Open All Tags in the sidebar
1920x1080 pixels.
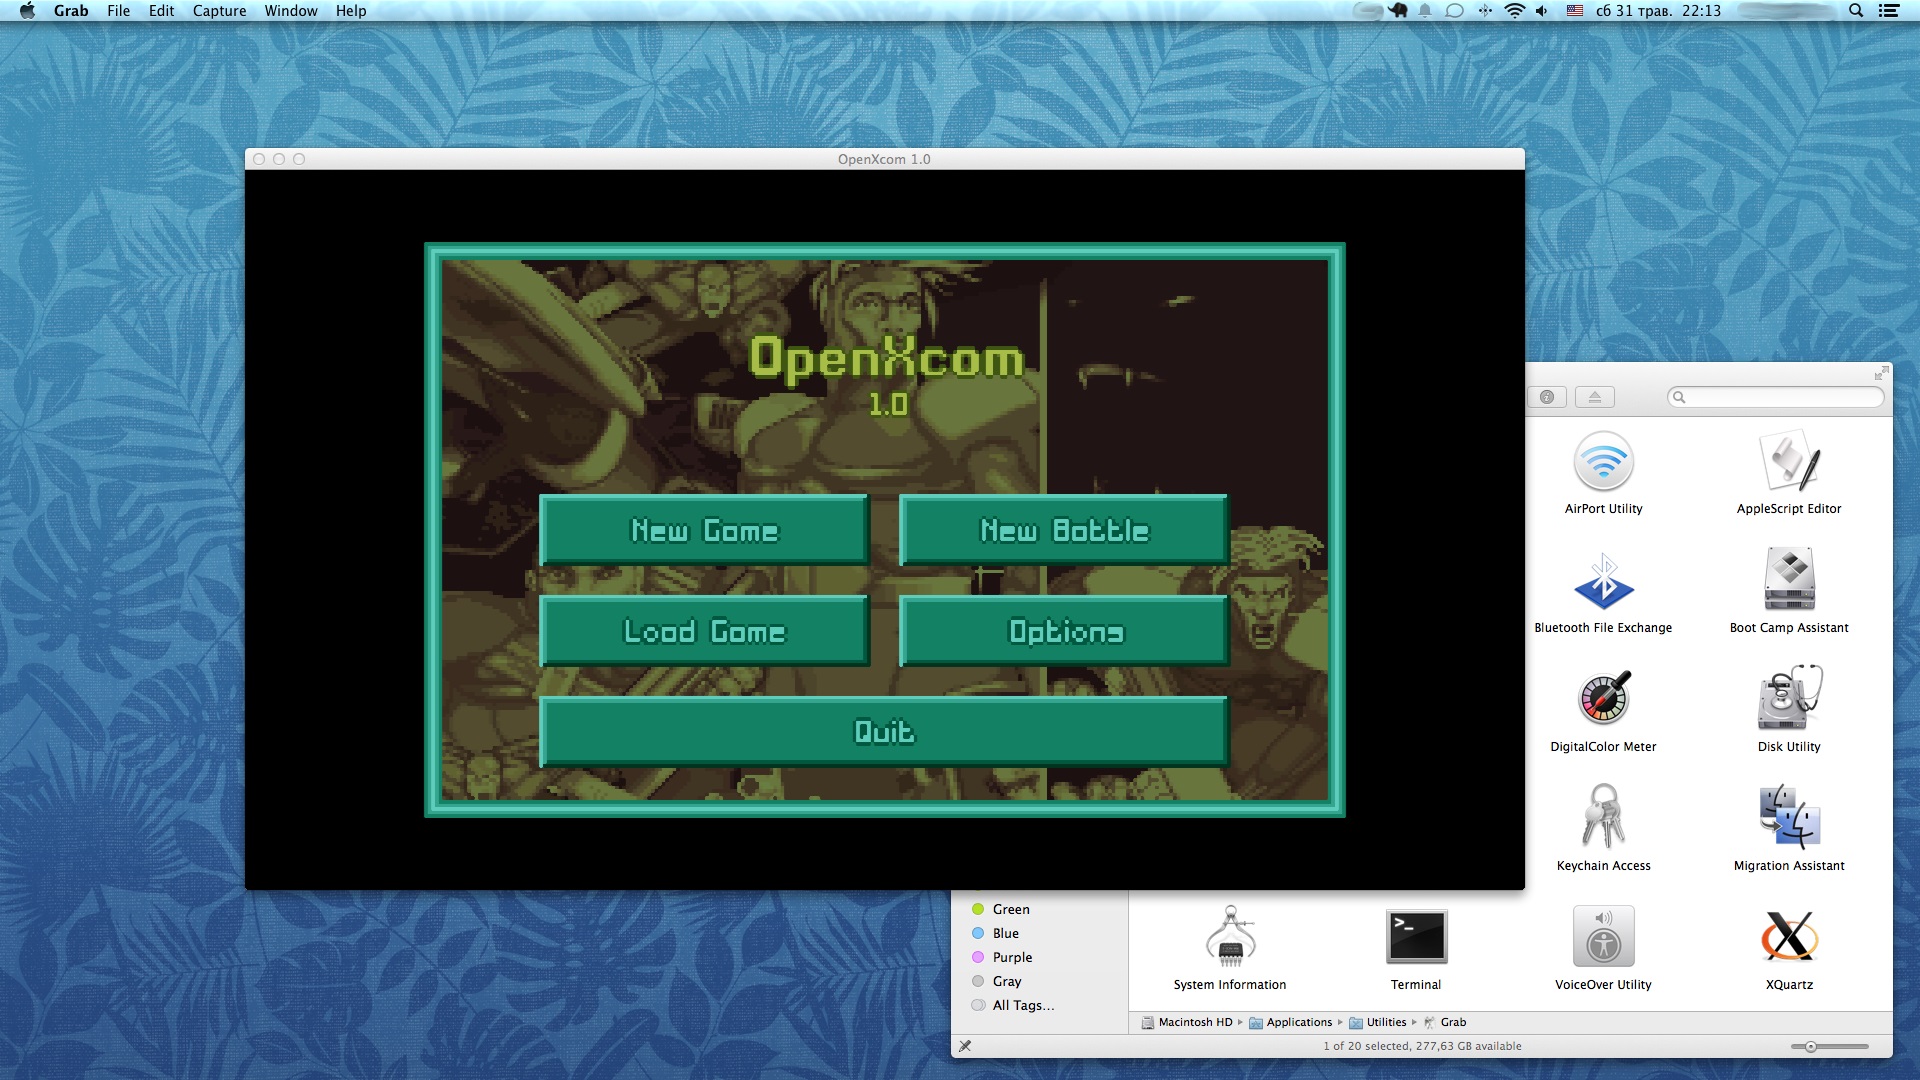(1021, 1005)
